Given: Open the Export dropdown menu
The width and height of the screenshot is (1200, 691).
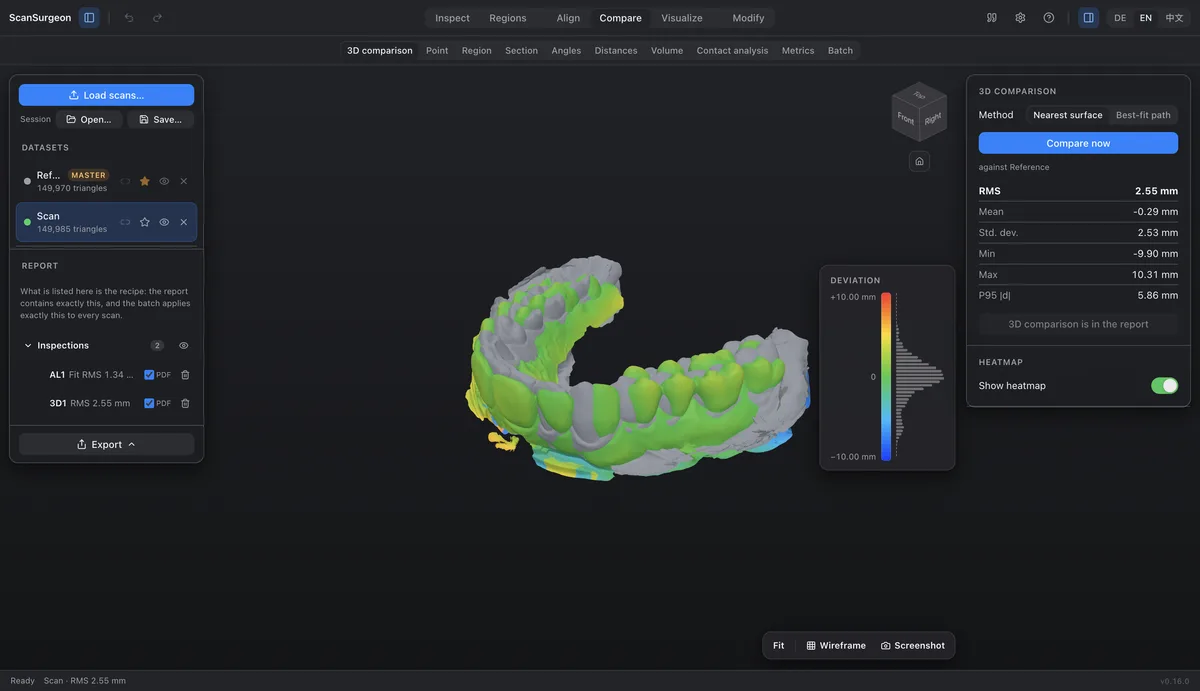Looking at the screenshot, I should pos(106,445).
